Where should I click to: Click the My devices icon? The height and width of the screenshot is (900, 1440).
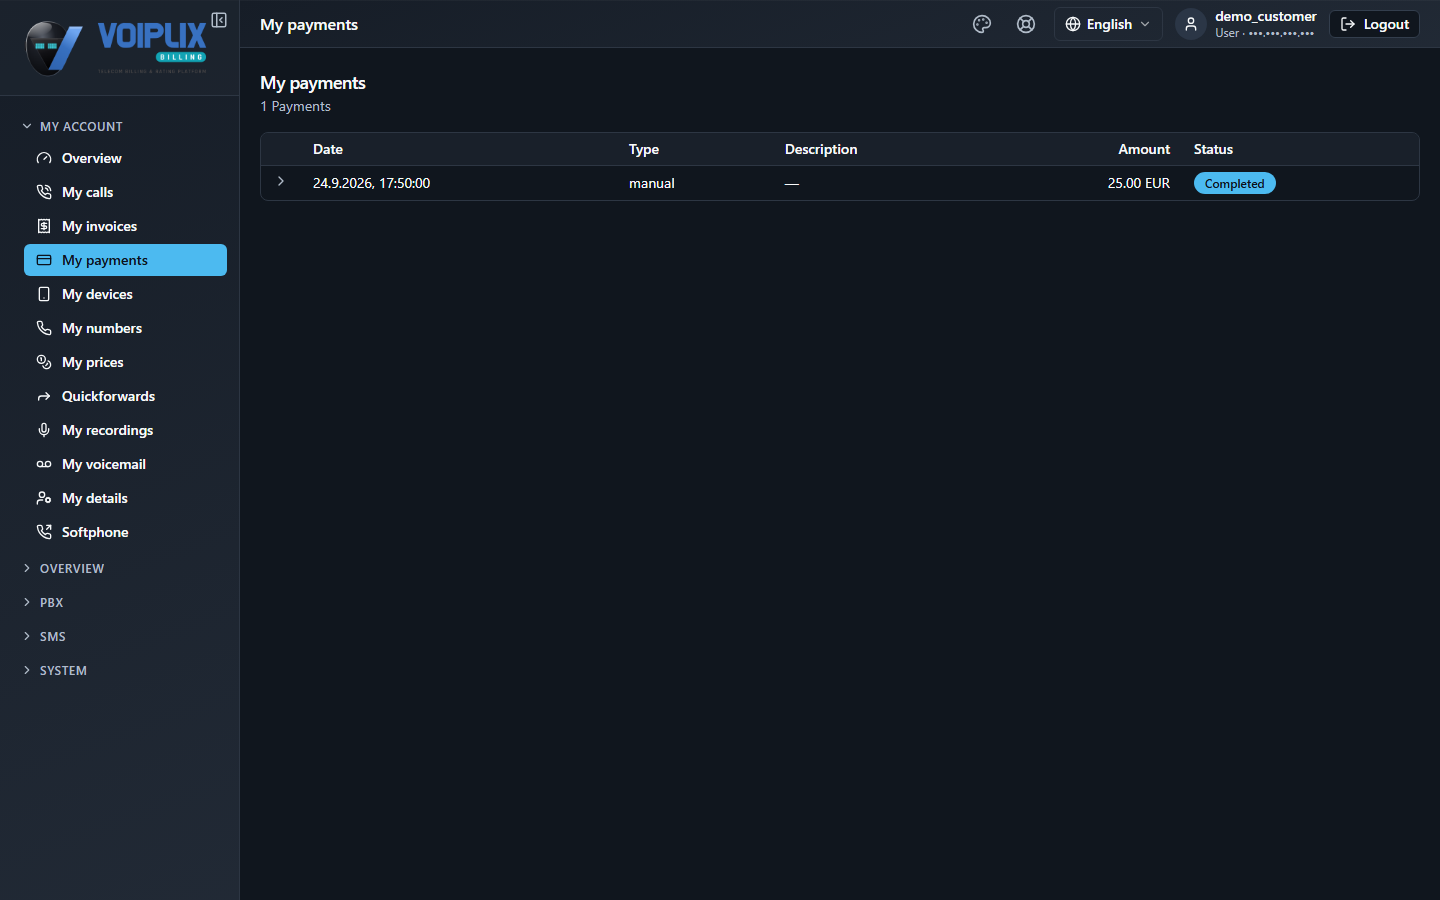pyautogui.click(x=44, y=294)
